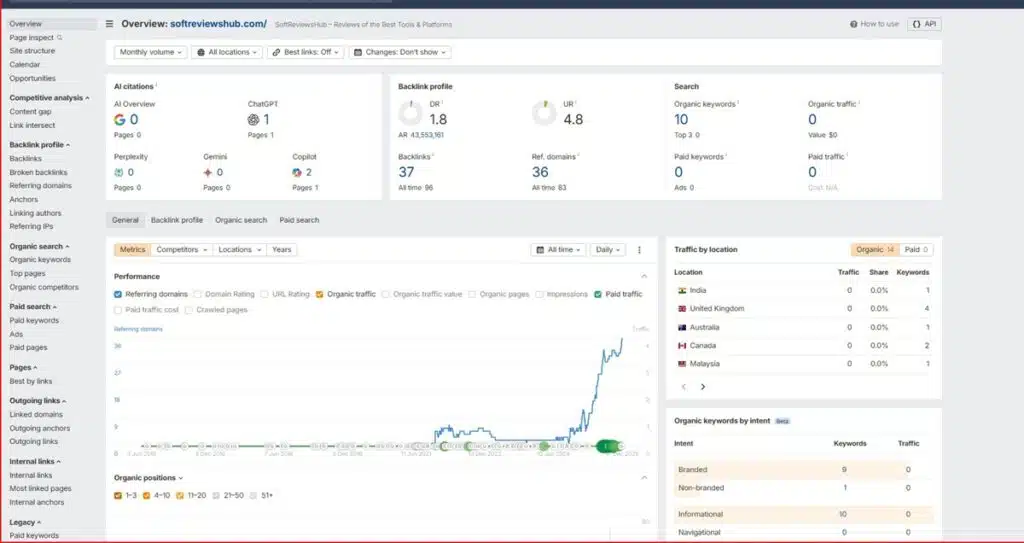Click the Gemini logo icon
The image size is (1024, 543).
point(208,173)
